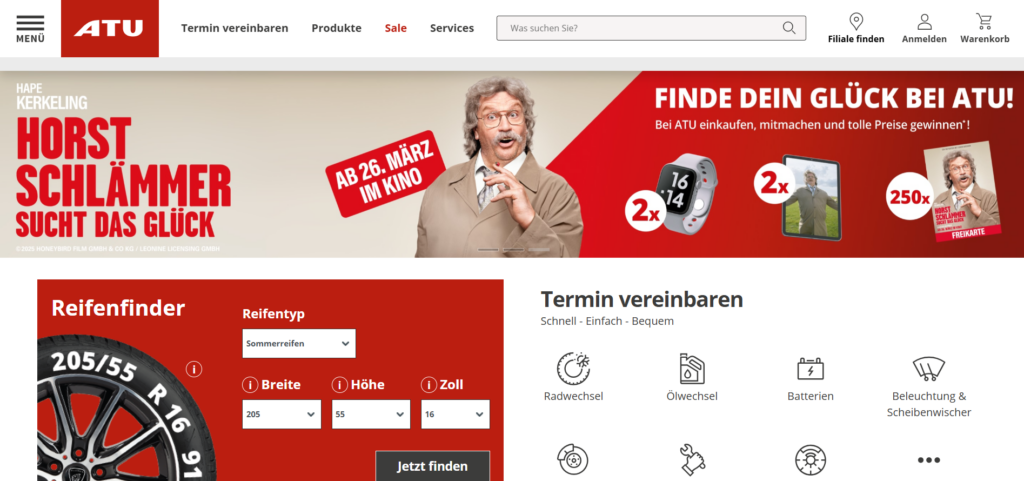
Task: Show more services via three-dots icon
Action: [929, 460]
